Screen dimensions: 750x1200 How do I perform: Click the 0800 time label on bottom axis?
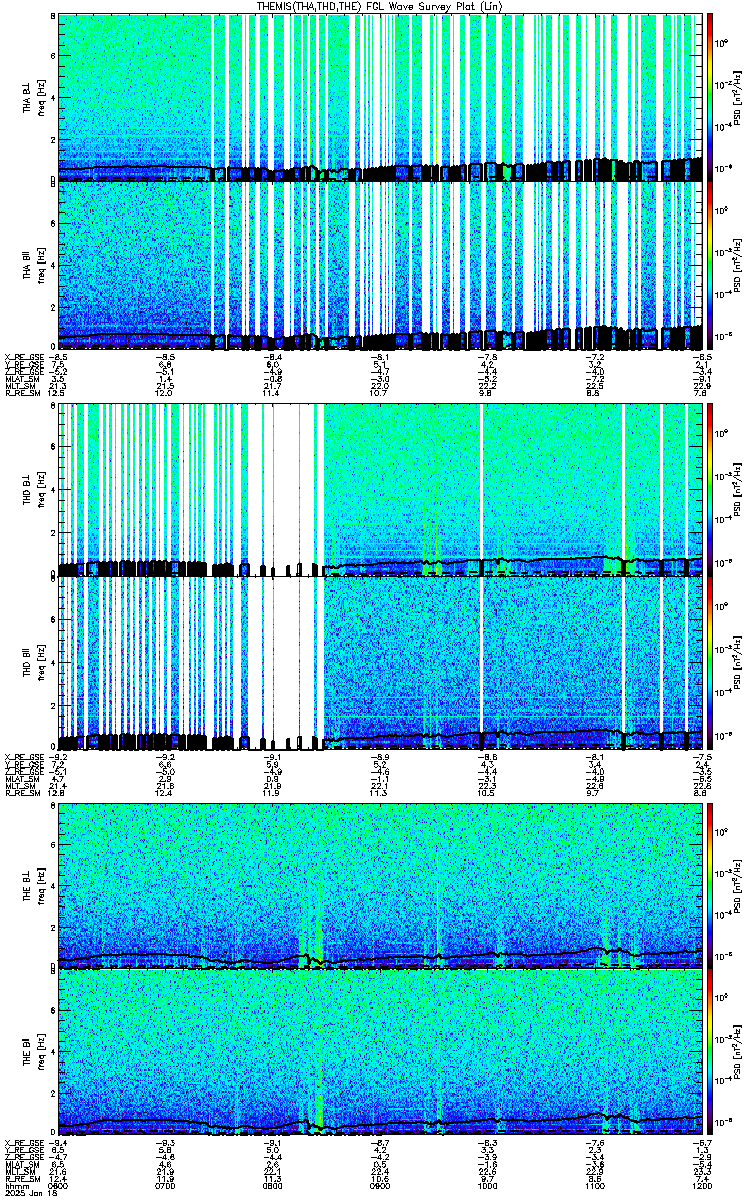click(273, 1186)
